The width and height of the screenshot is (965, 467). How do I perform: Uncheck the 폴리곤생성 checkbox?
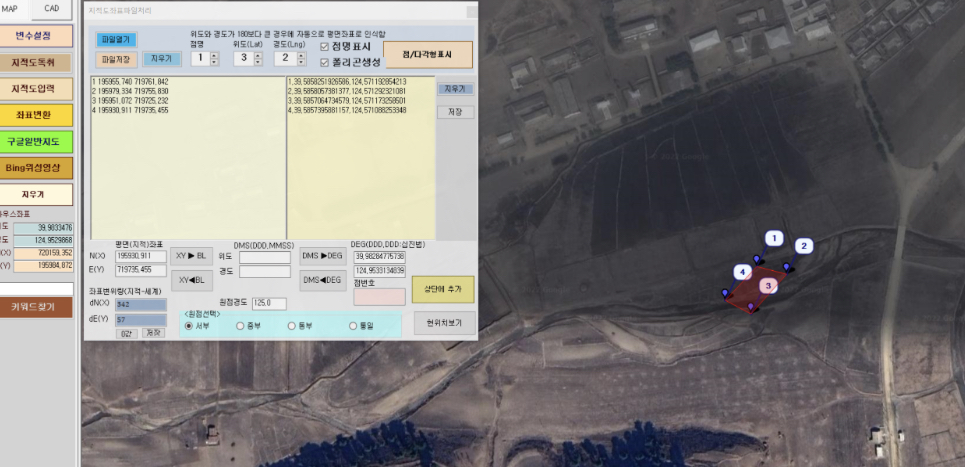(x=324, y=62)
